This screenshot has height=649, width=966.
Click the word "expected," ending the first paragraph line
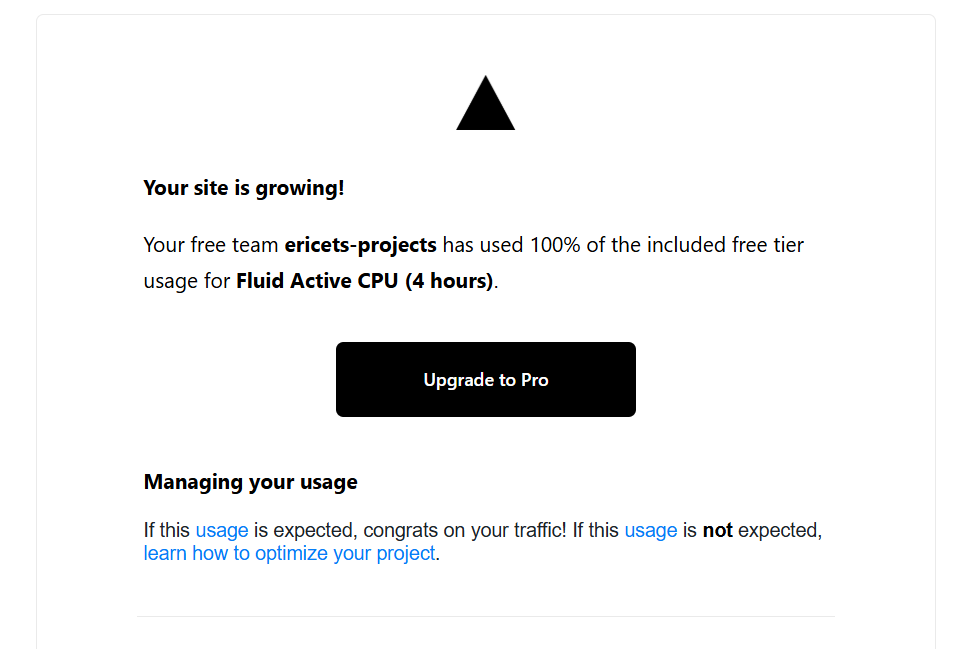coord(780,530)
